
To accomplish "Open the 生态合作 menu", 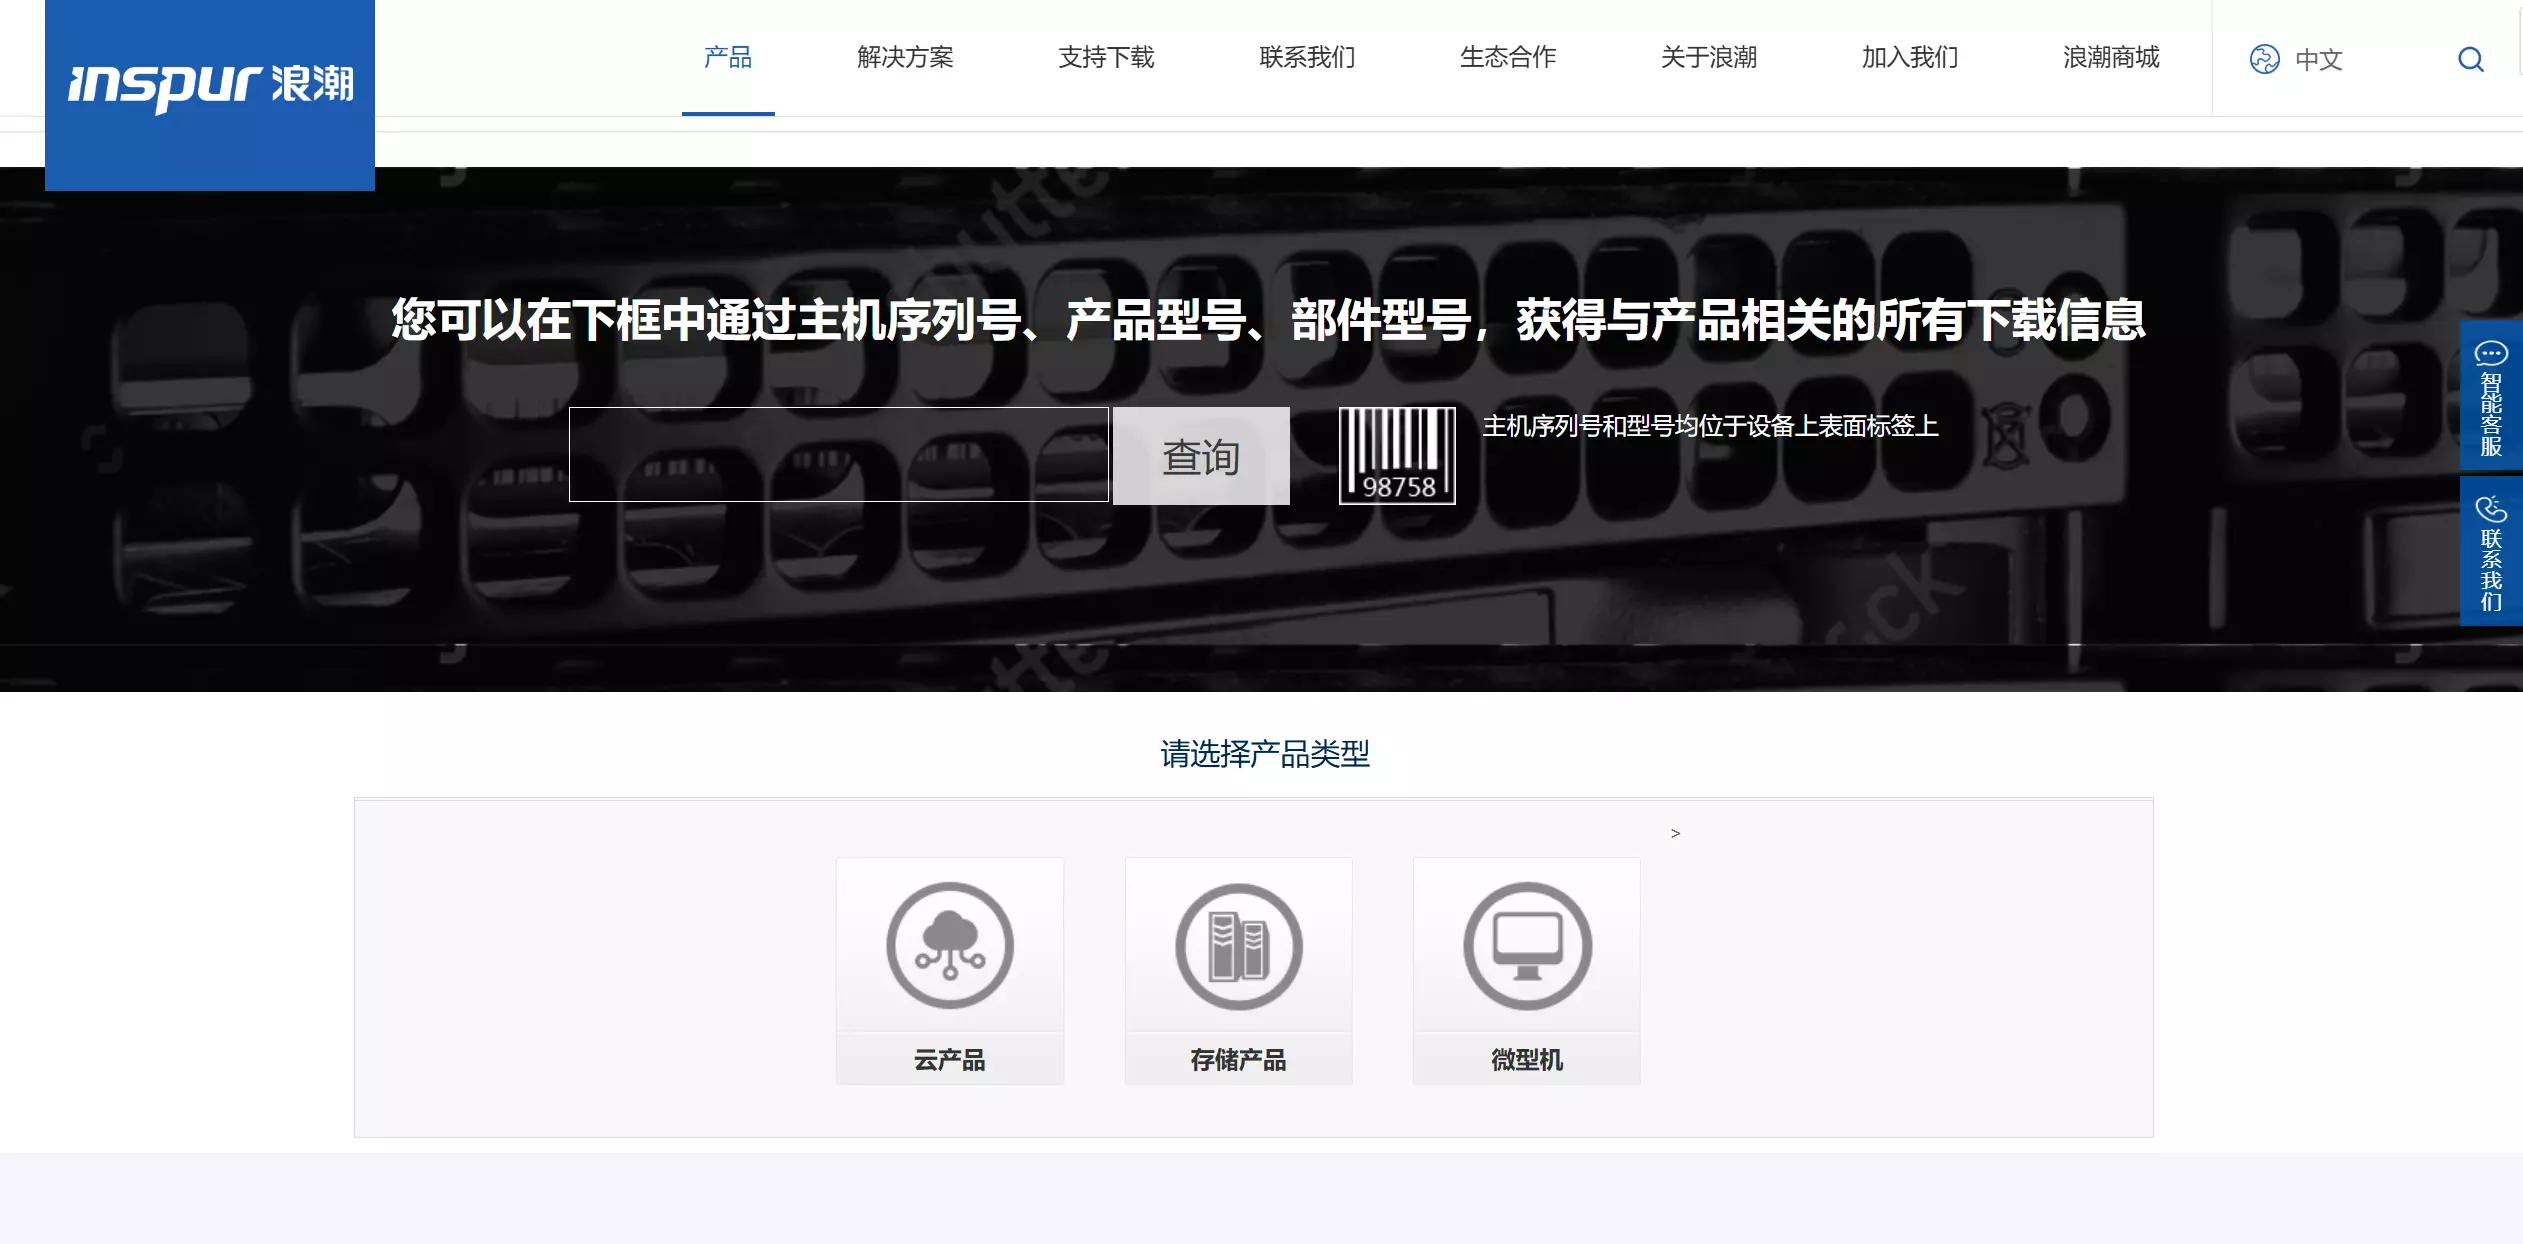I will (1507, 58).
